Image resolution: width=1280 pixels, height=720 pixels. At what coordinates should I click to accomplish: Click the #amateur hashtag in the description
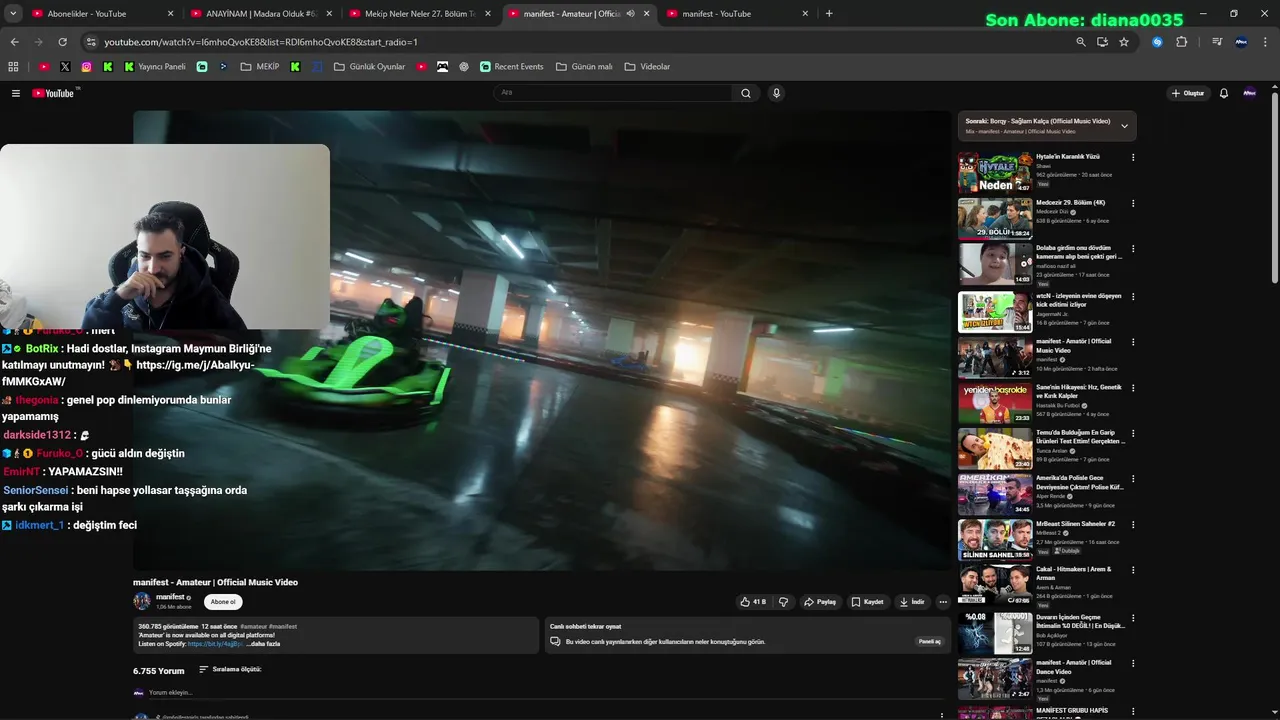tap(254, 627)
